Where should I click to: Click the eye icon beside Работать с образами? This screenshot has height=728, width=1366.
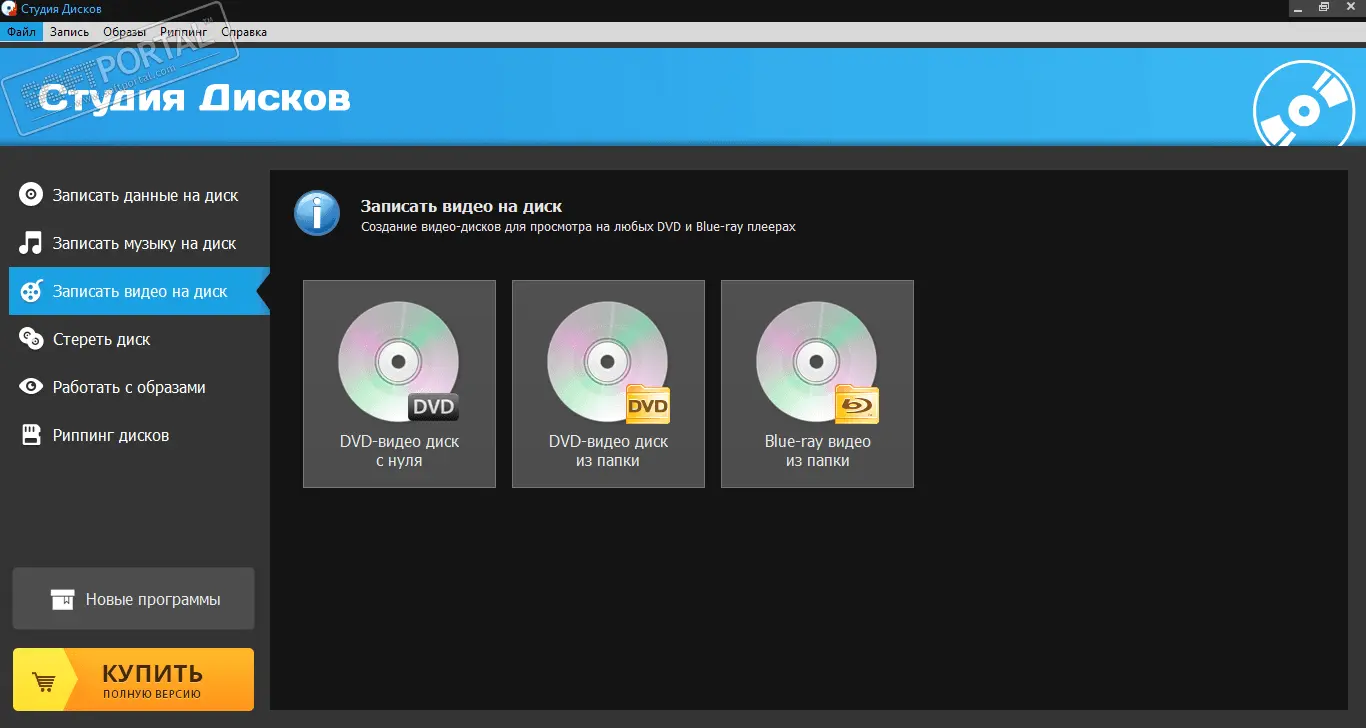pyautogui.click(x=31, y=387)
